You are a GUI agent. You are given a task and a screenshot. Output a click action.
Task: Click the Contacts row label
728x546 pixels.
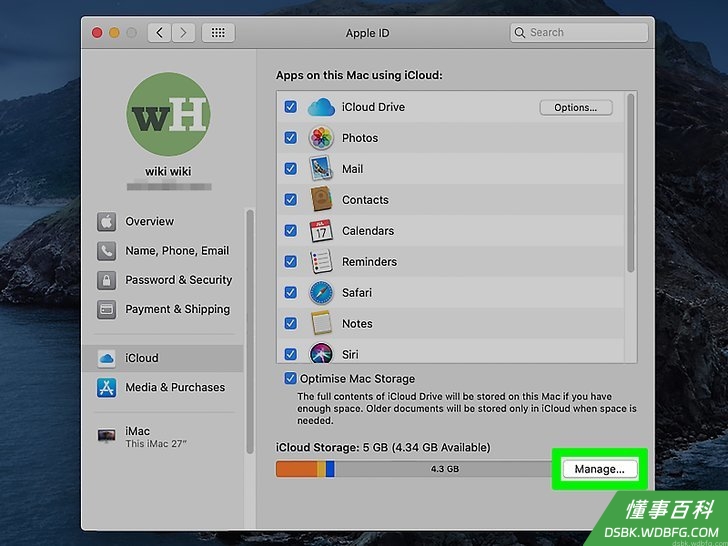[365, 200]
